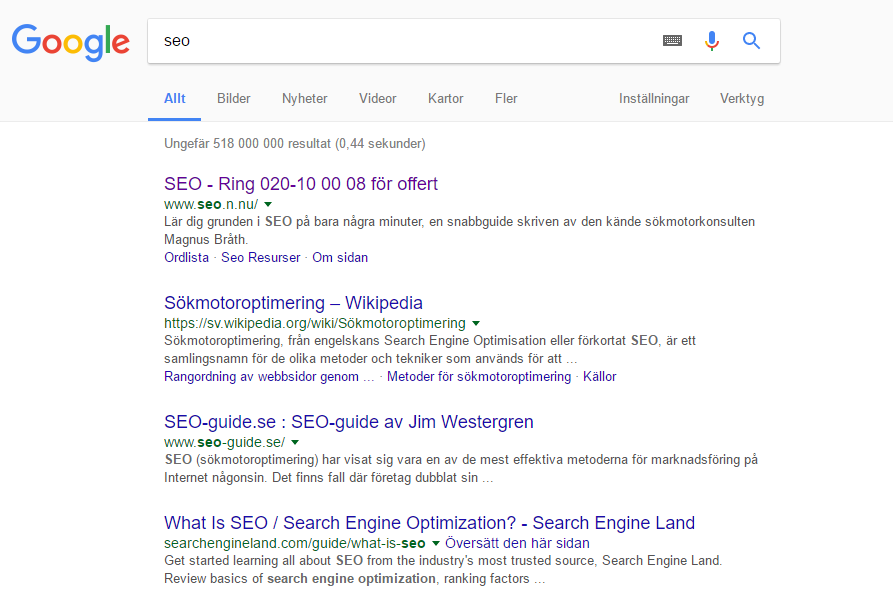Open the Videor tab
The height and width of the screenshot is (601, 893).
378,99
